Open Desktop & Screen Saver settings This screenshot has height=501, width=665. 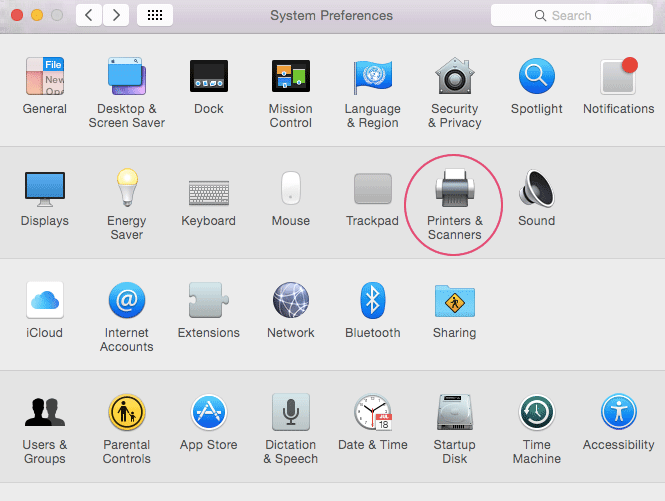pos(127,78)
